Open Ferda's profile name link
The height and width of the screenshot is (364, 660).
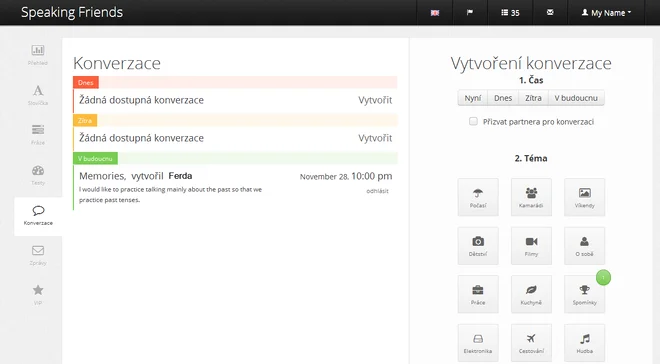[180, 176]
